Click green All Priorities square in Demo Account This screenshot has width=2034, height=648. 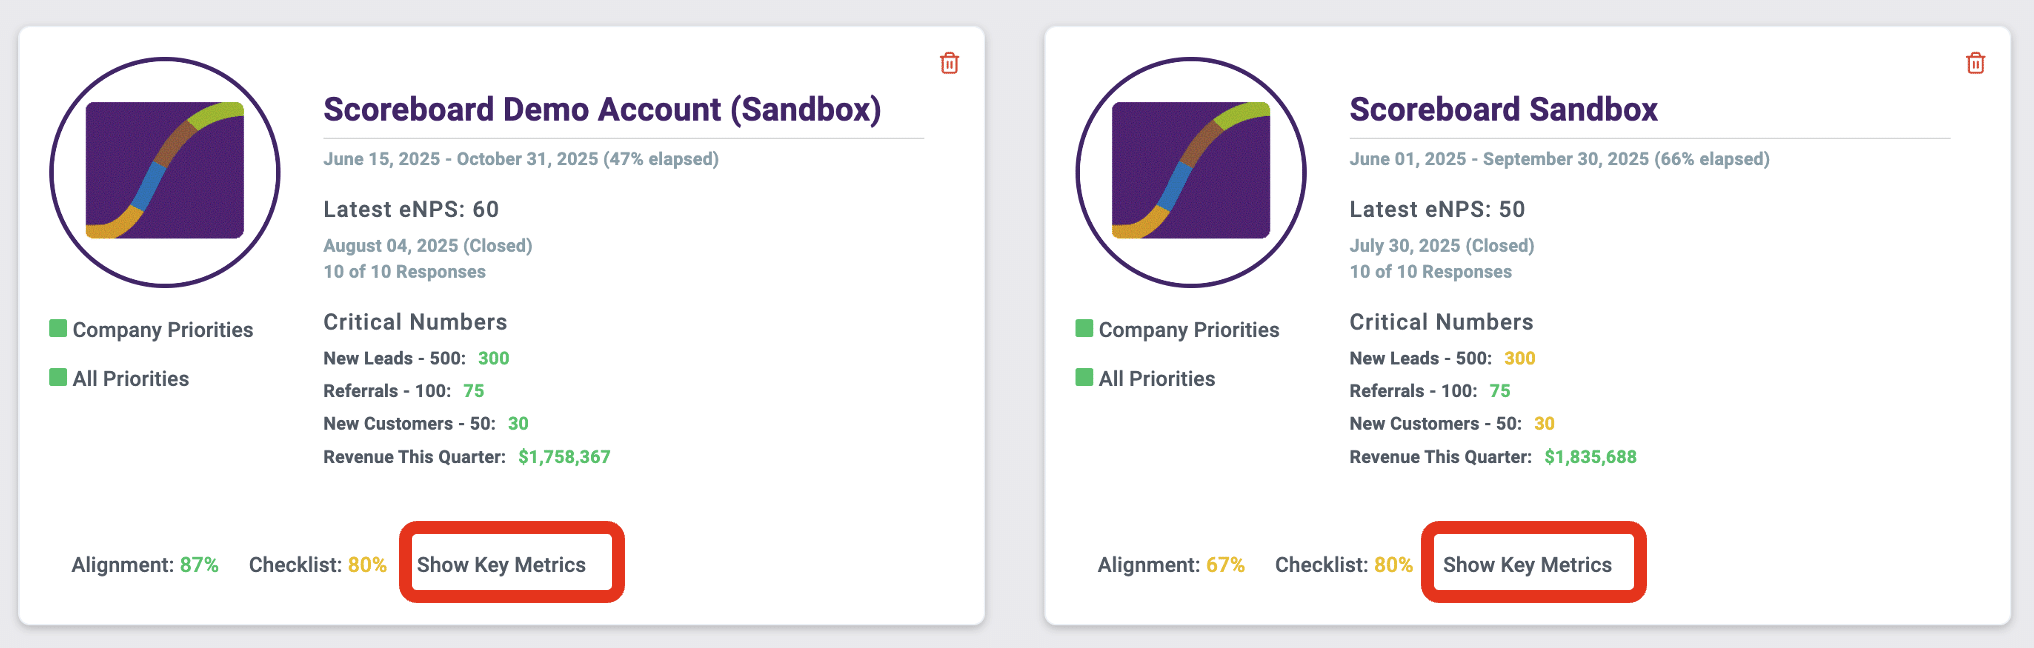pyautogui.click(x=59, y=377)
